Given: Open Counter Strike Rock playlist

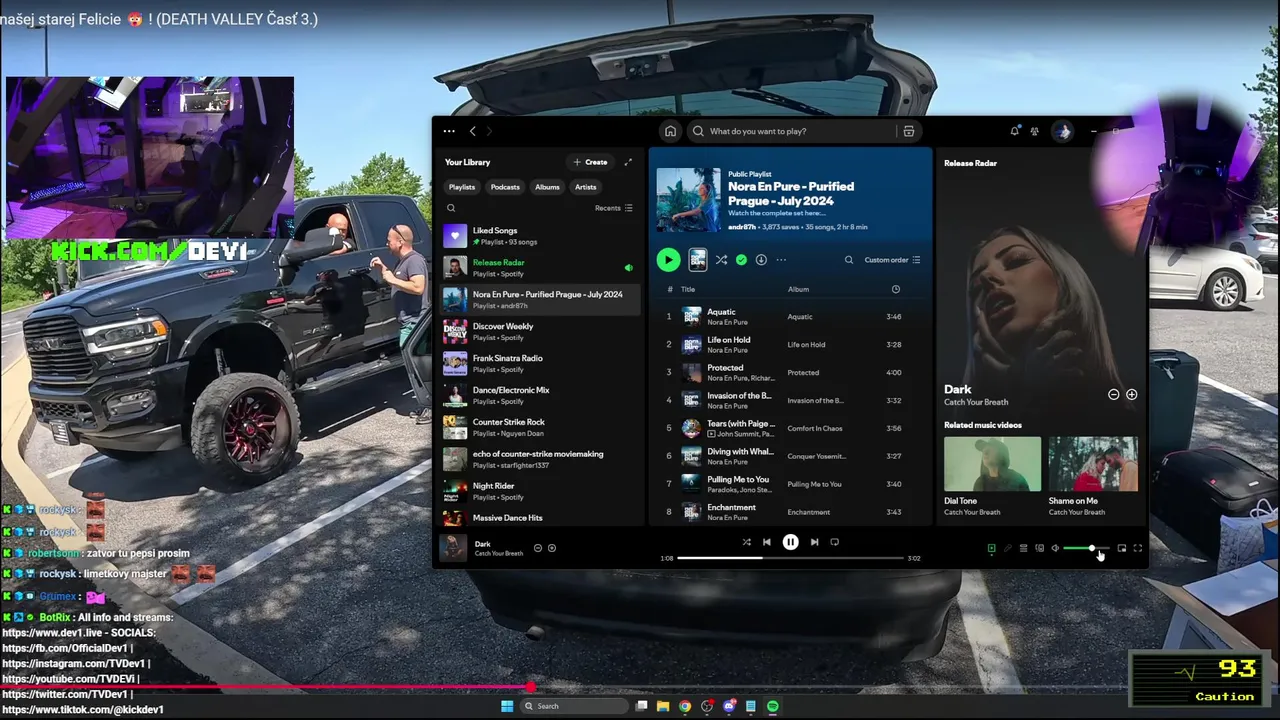Looking at the screenshot, I should [x=540, y=428].
